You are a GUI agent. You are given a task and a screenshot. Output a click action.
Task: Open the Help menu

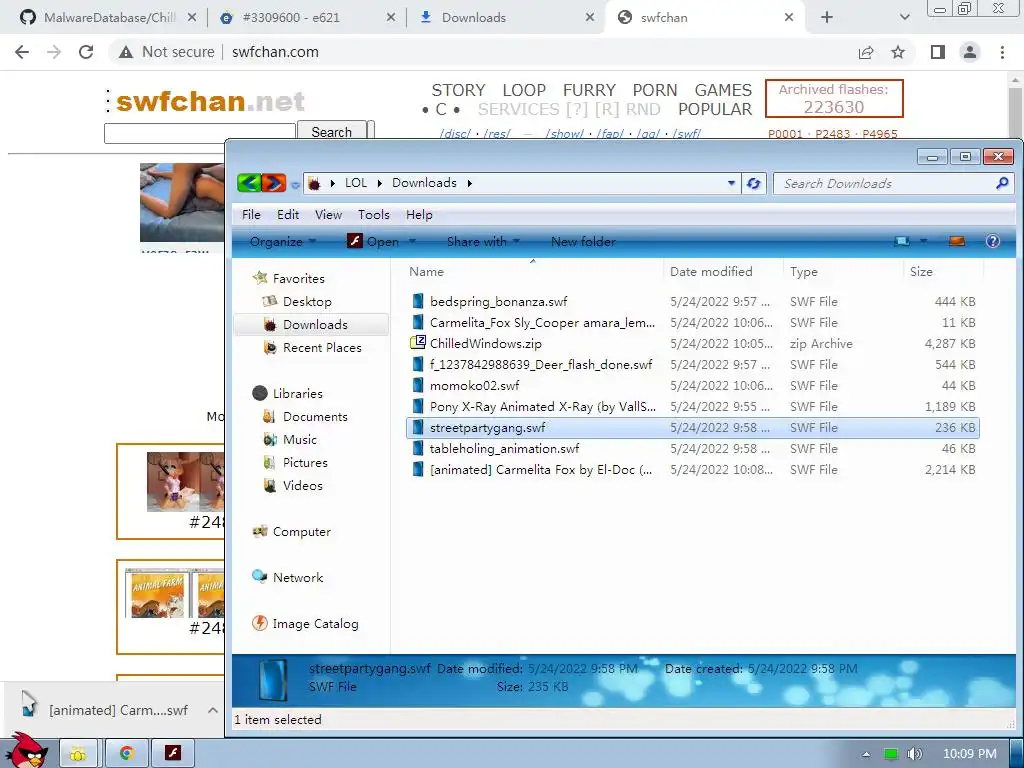coord(419,215)
